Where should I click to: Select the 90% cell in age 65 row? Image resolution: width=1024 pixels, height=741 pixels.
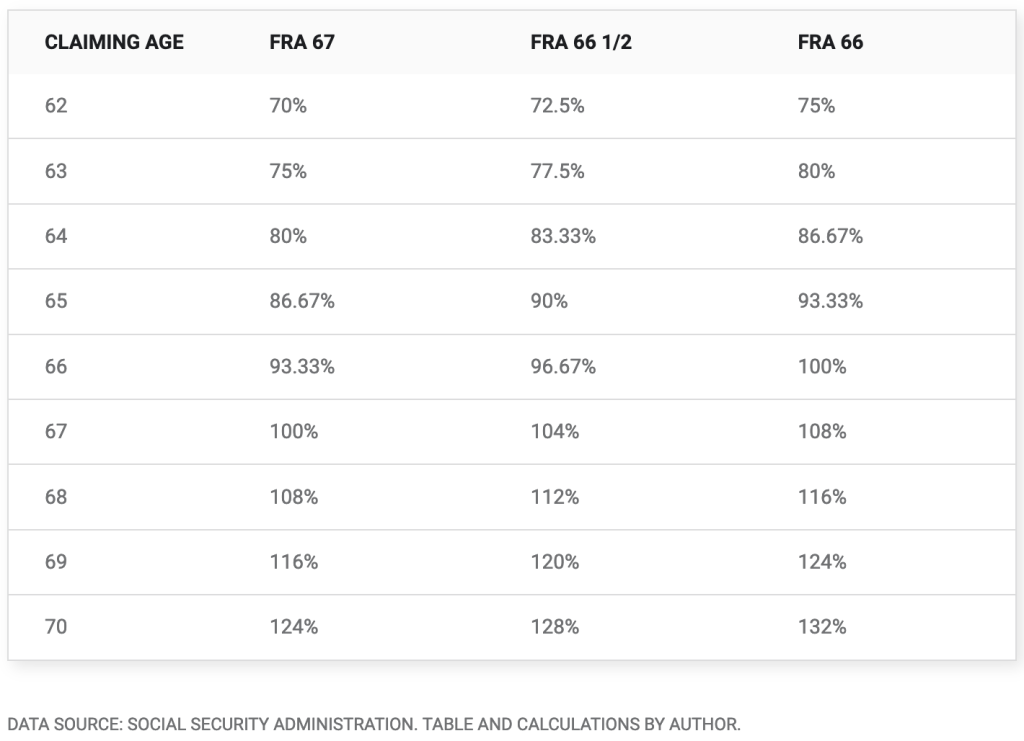tap(549, 301)
